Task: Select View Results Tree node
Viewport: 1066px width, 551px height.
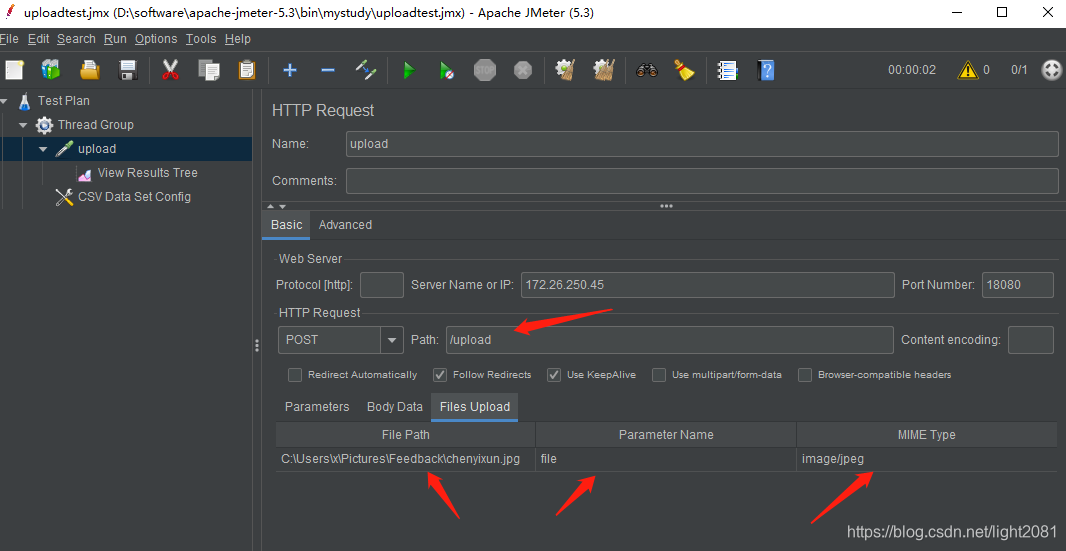Action: 148,173
